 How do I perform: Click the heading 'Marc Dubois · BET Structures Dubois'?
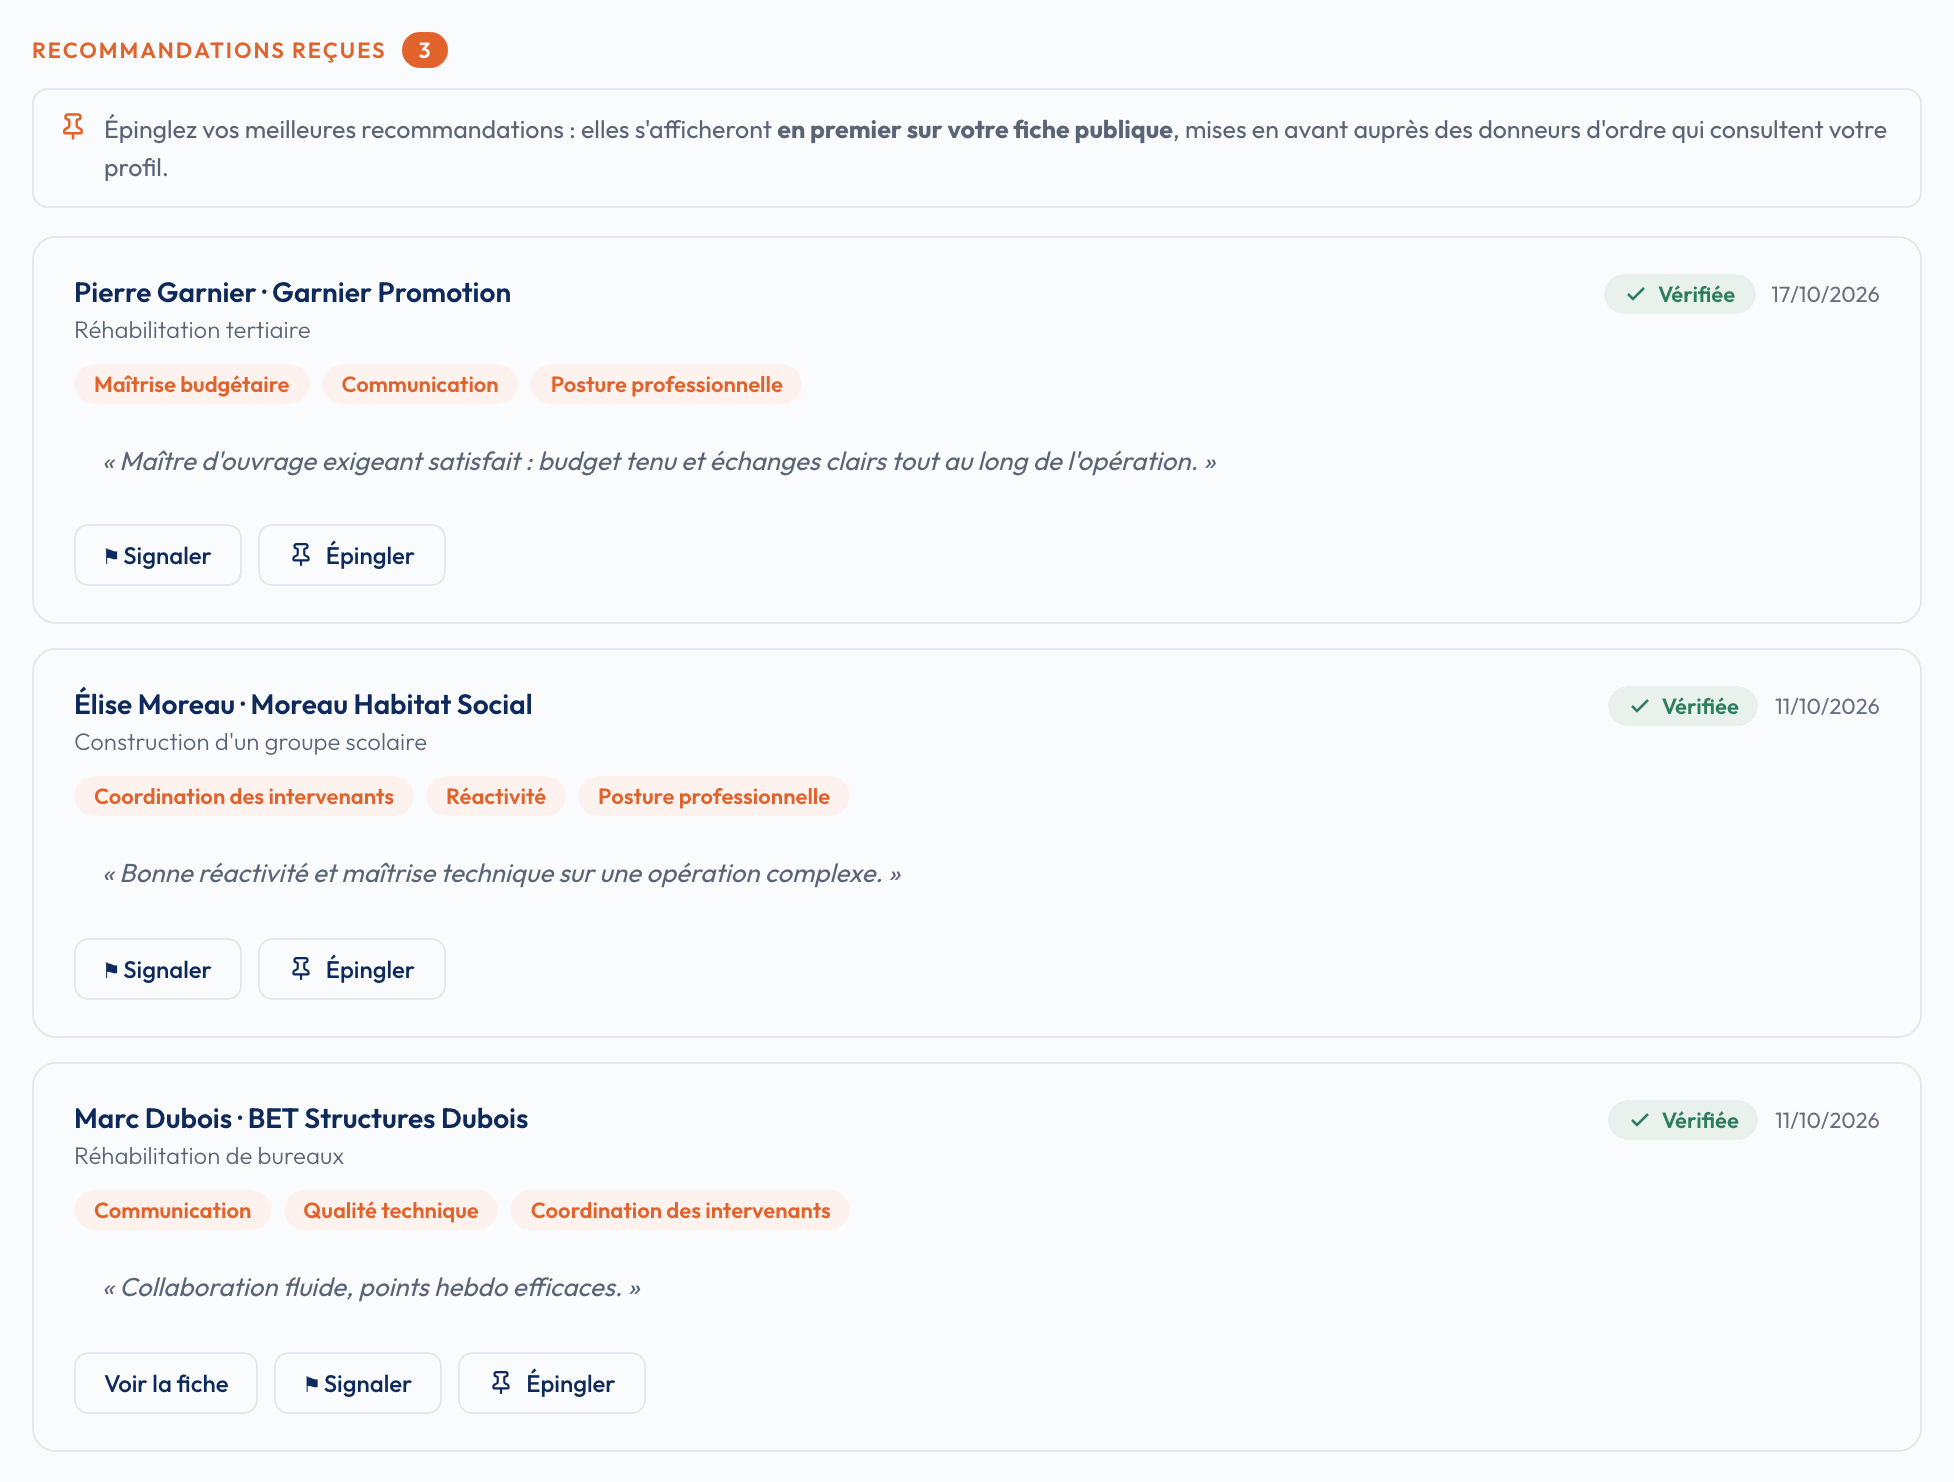301,1118
